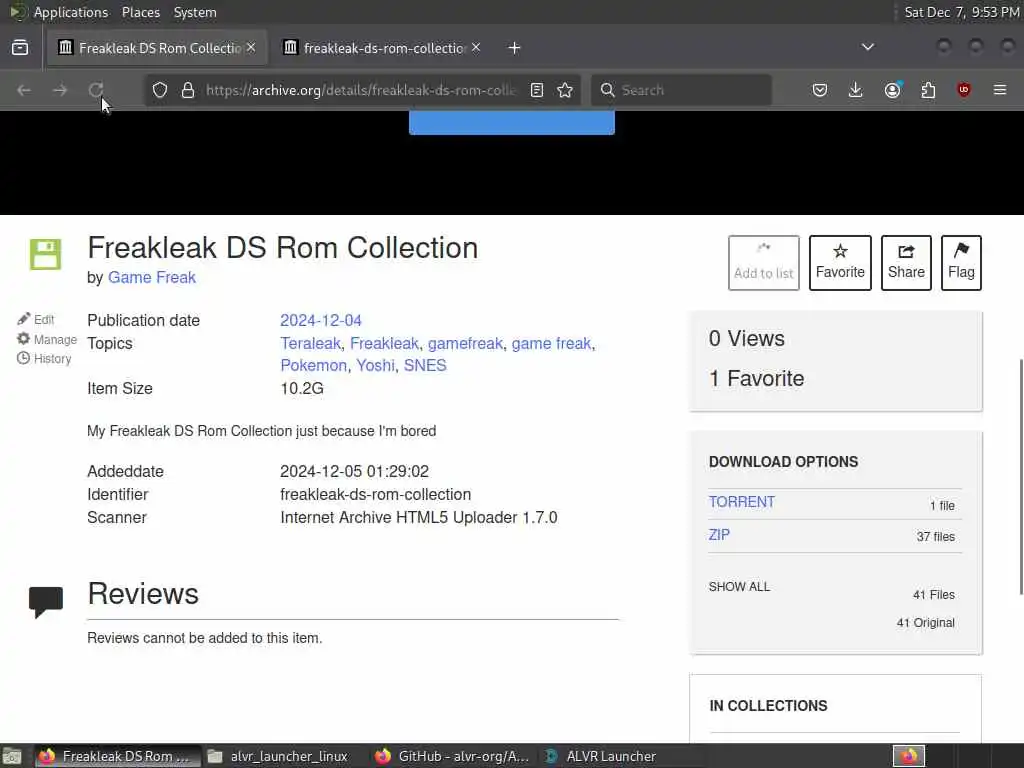Click the 41 Original files text
Screen dimensions: 1024x768
tap(925, 623)
